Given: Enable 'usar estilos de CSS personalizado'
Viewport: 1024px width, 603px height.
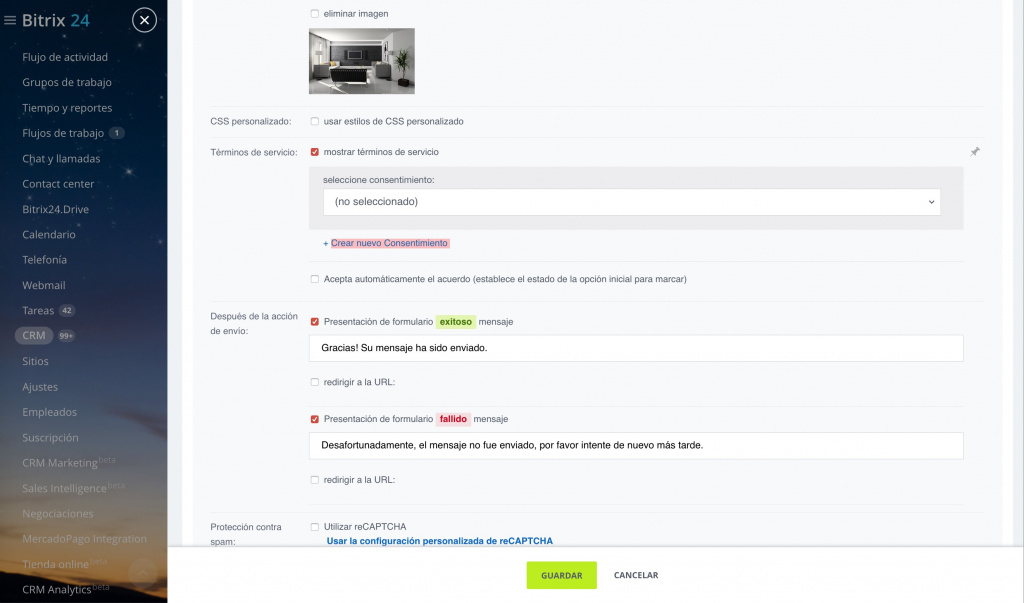Looking at the screenshot, I should 315,122.
